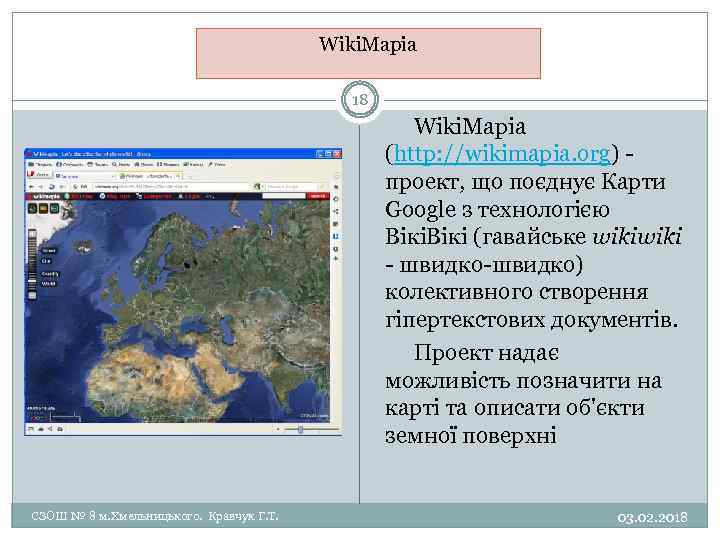The image size is (720, 540).
Task: Click the WikiMapia slide title box
Action: 368,53
